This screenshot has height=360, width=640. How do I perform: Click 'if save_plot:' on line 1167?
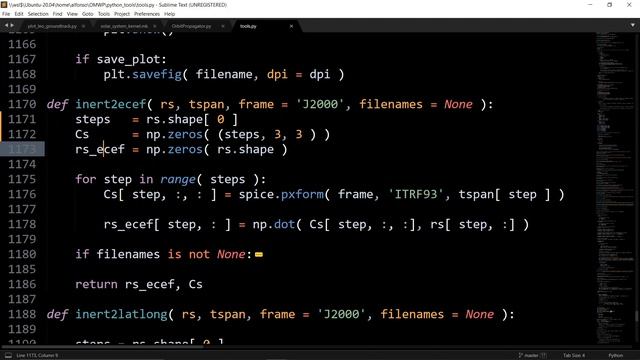121,60
